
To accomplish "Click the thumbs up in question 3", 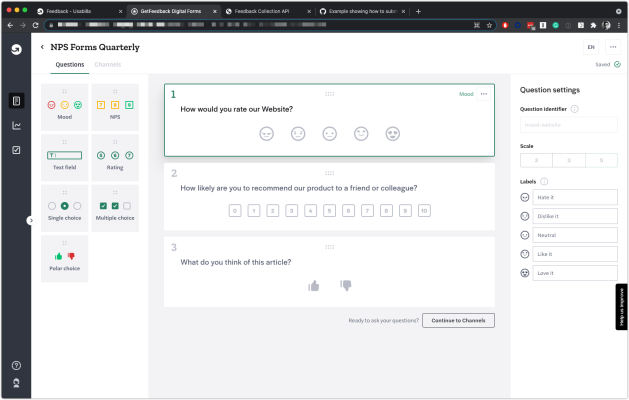I will (314, 285).
